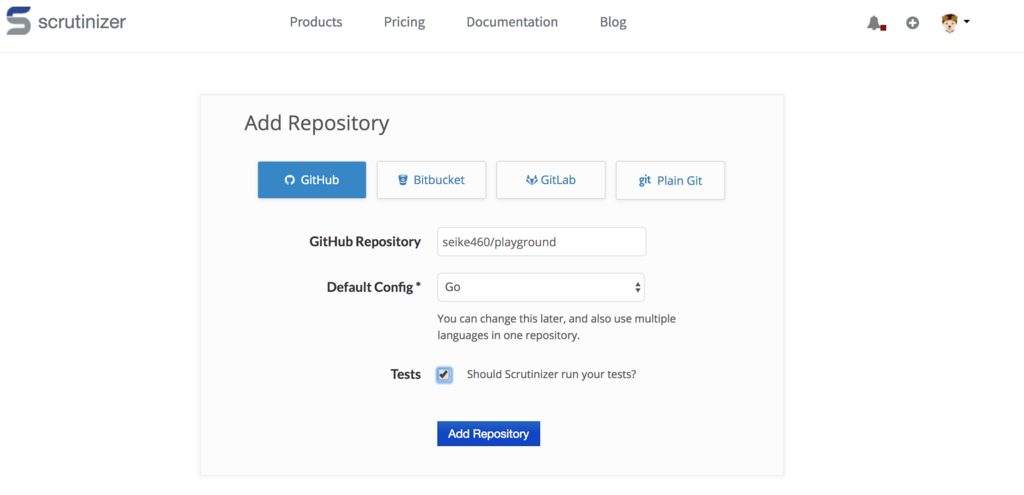
Task: Visit the Blog page
Action: (613, 22)
